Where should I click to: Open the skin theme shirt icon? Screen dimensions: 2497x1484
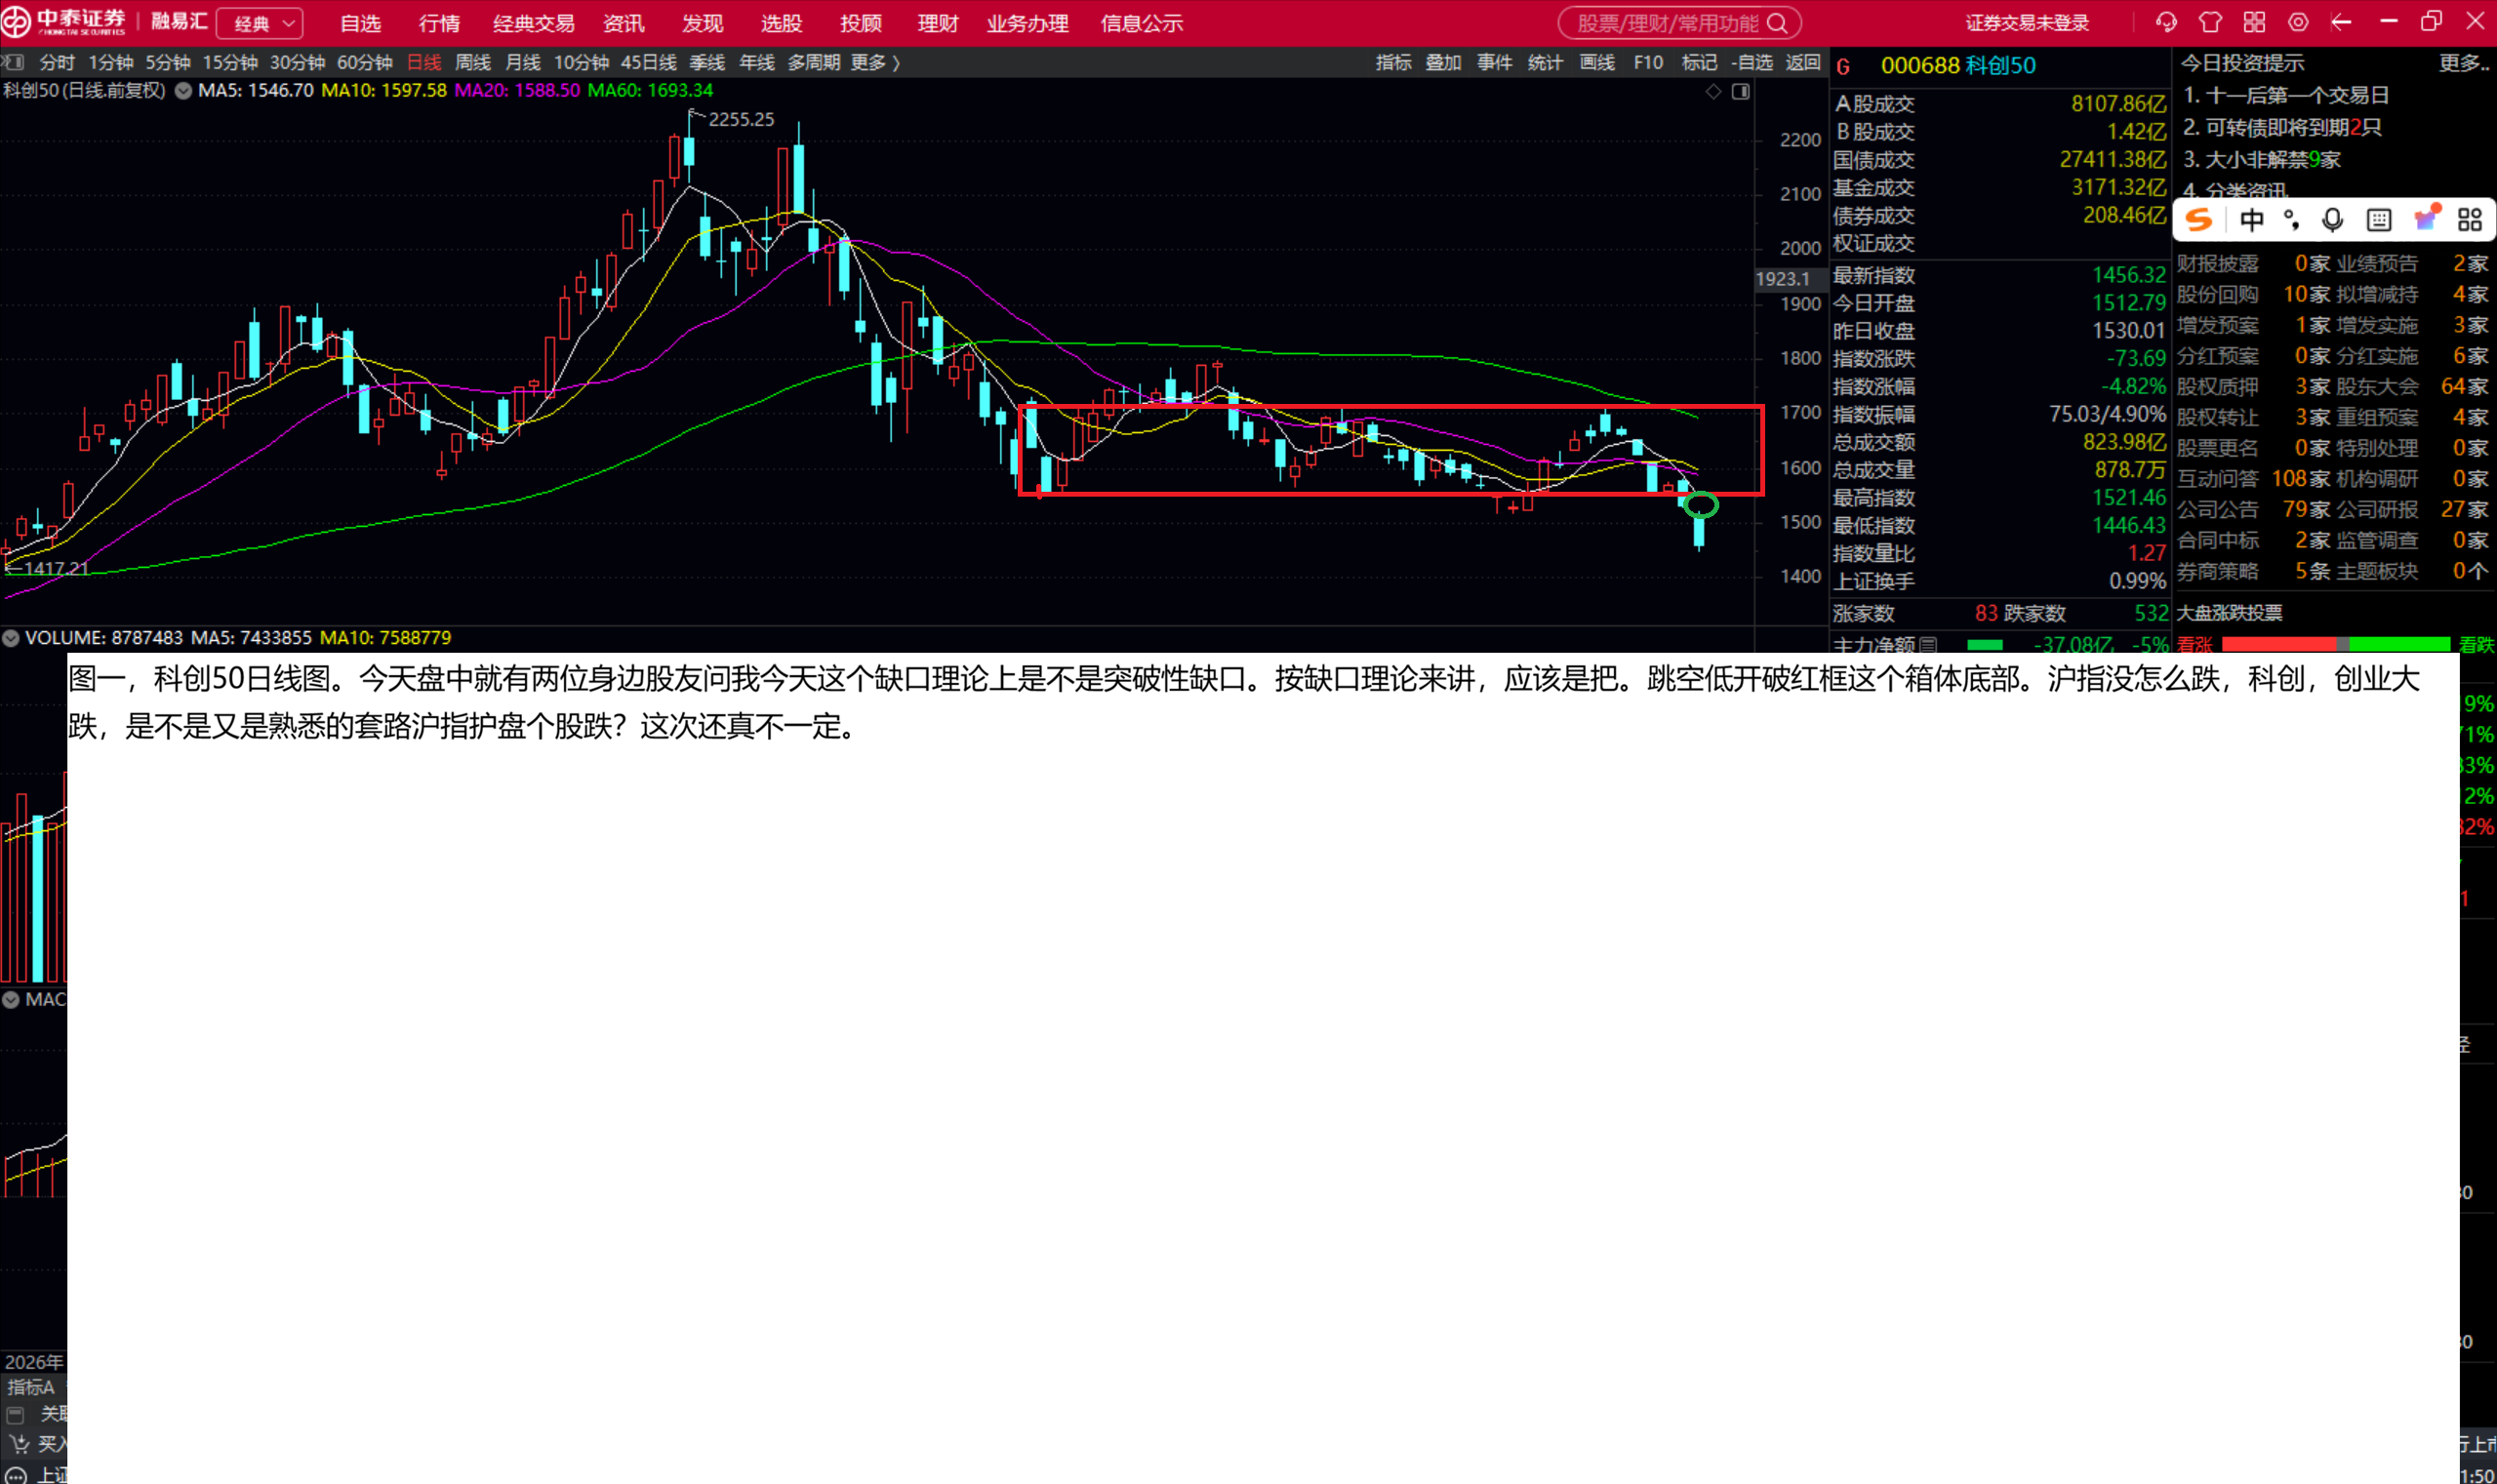point(2210,22)
